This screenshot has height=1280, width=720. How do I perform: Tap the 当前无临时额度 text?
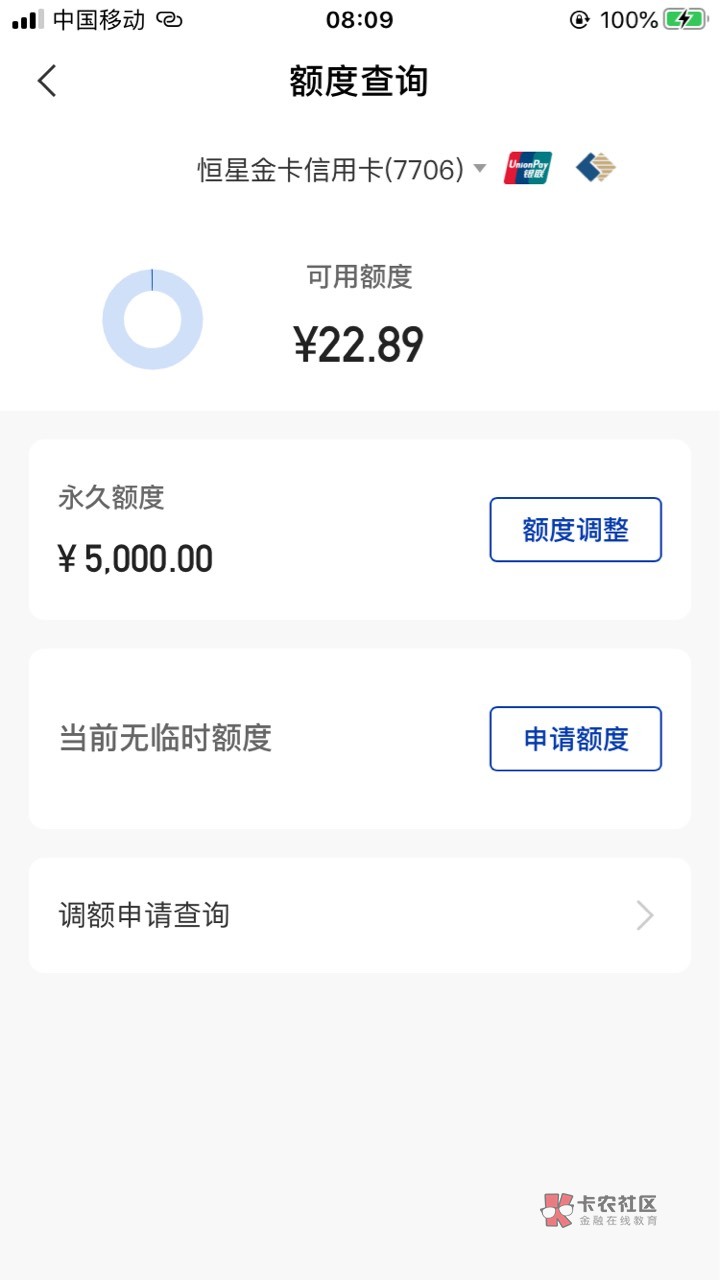coord(165,739)
